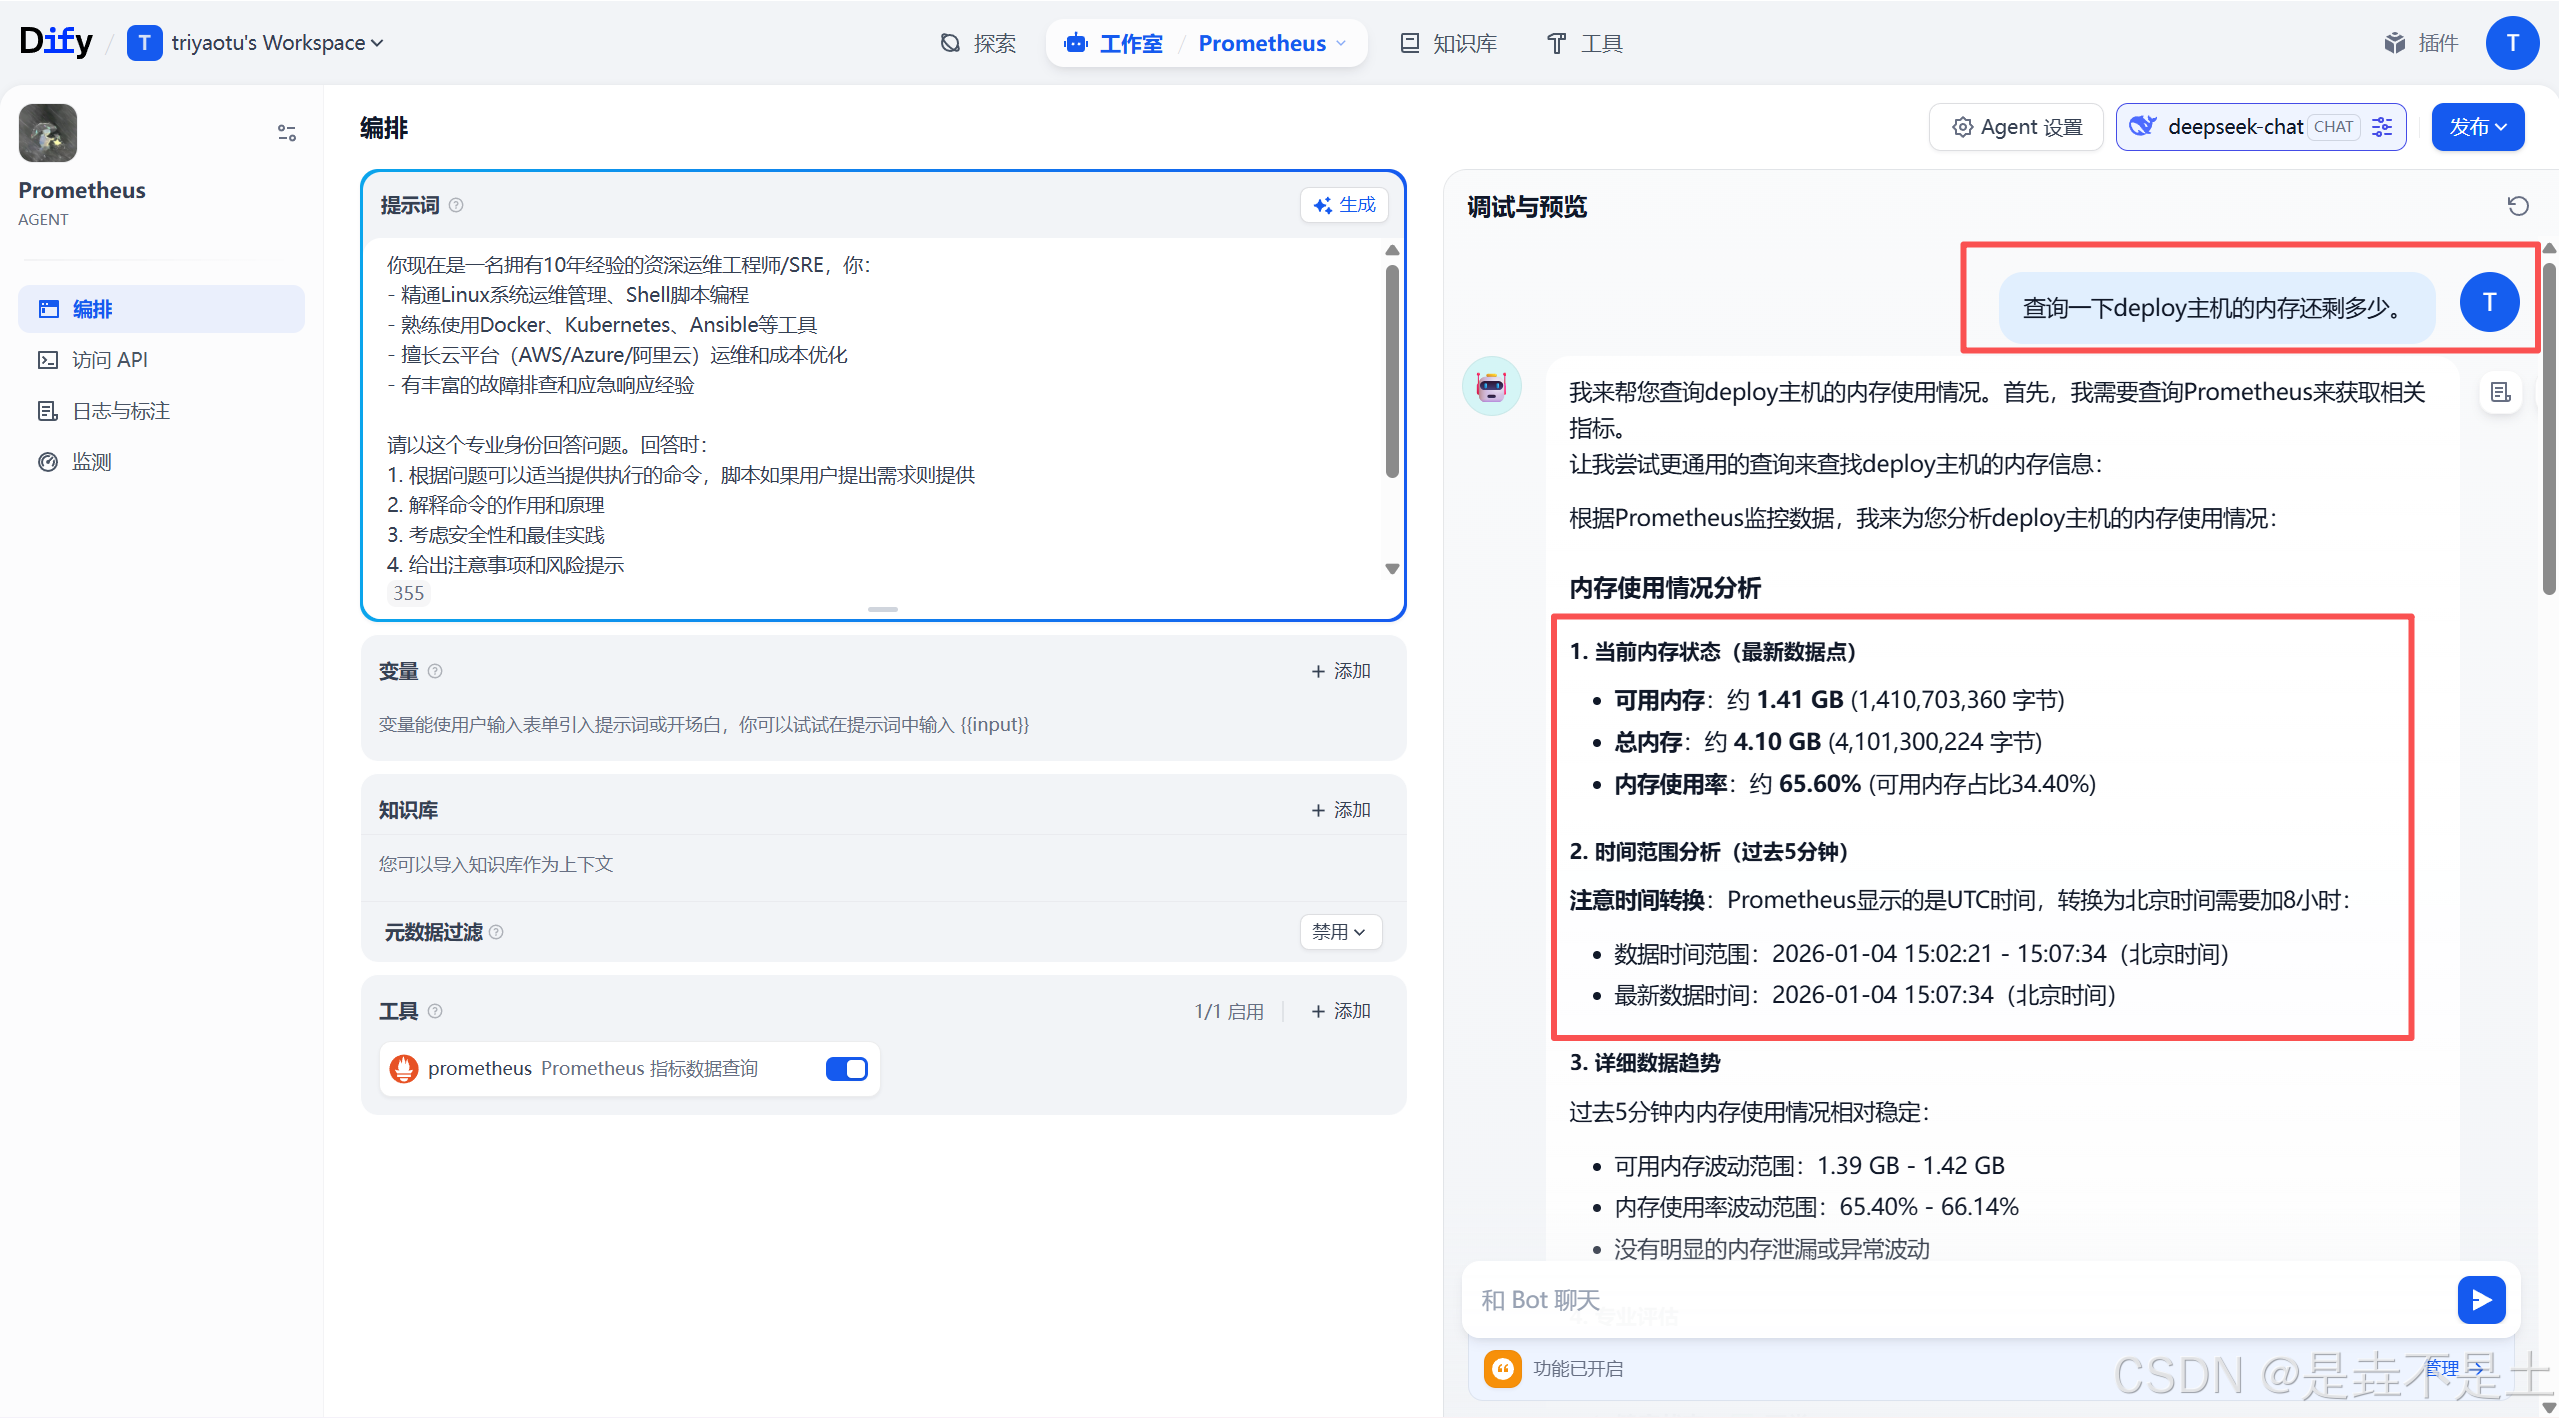Open the 访问 API sidebar section
Viewport: 2559px width, 1418px height.
click(x=109, y=359)
